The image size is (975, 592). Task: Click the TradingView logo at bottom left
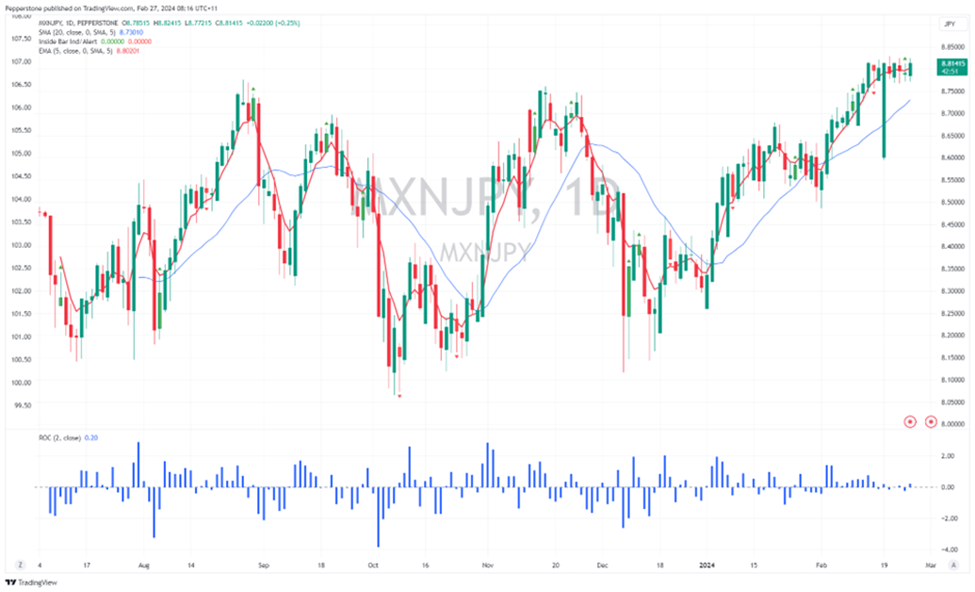31,582
